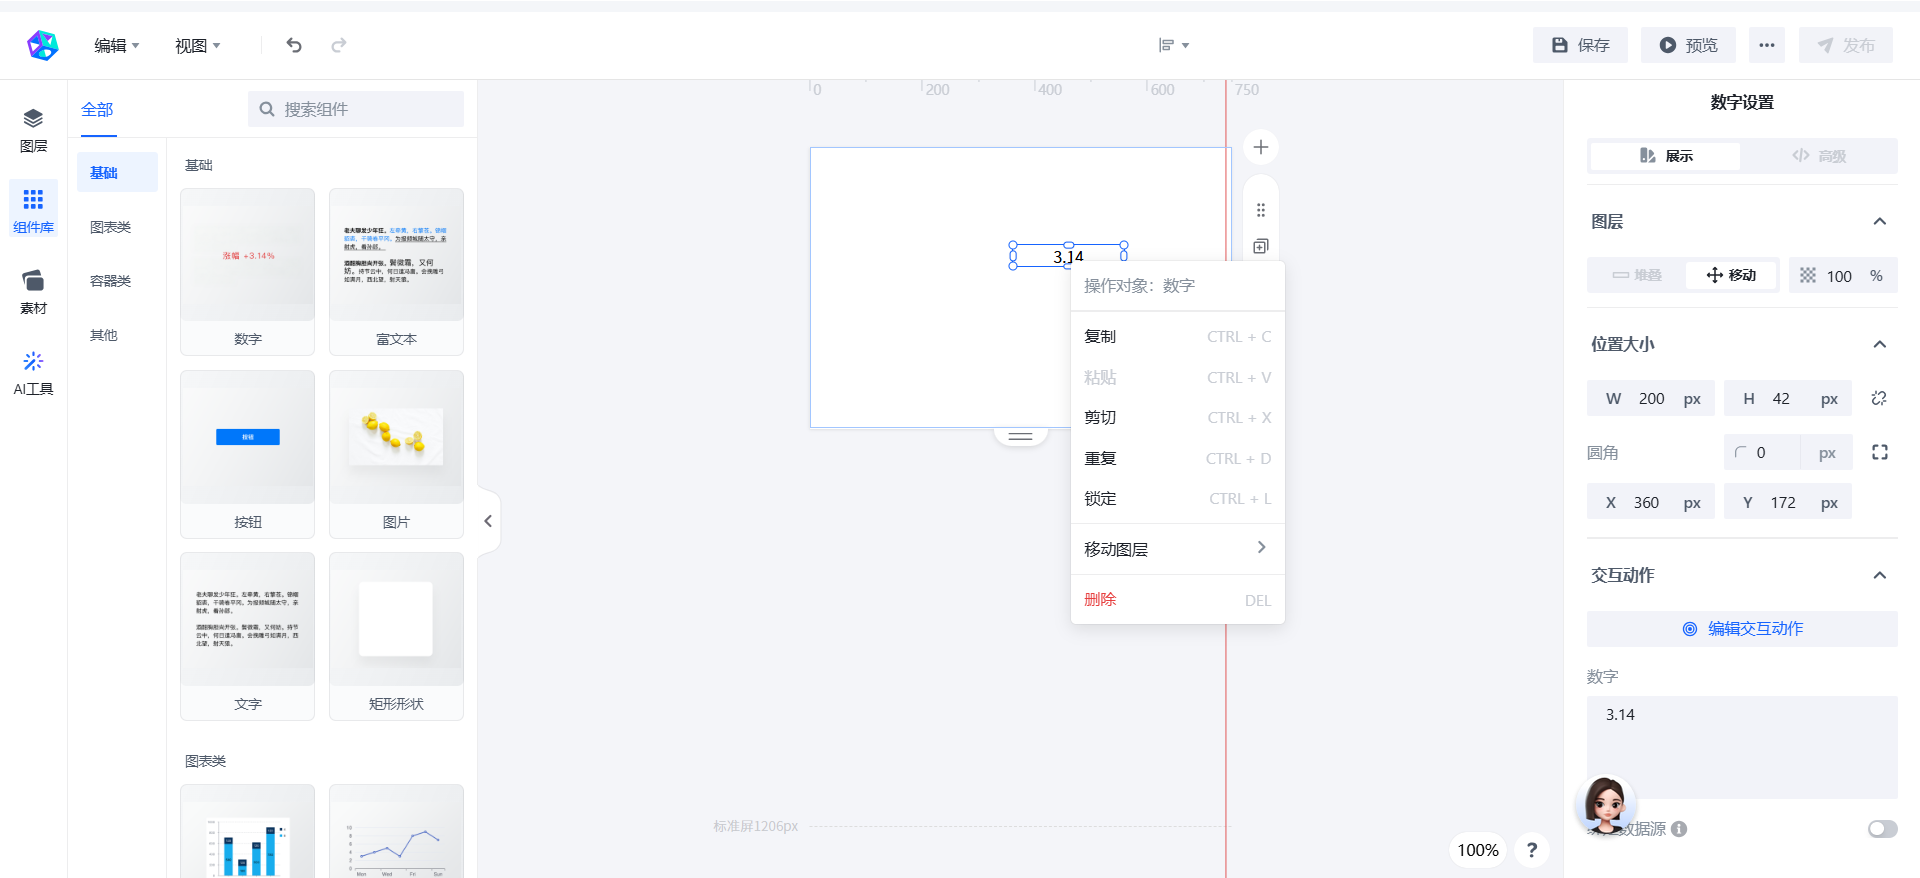Click the 100% zoom level button
1920x878 pixels.
tap(1478, 850)
